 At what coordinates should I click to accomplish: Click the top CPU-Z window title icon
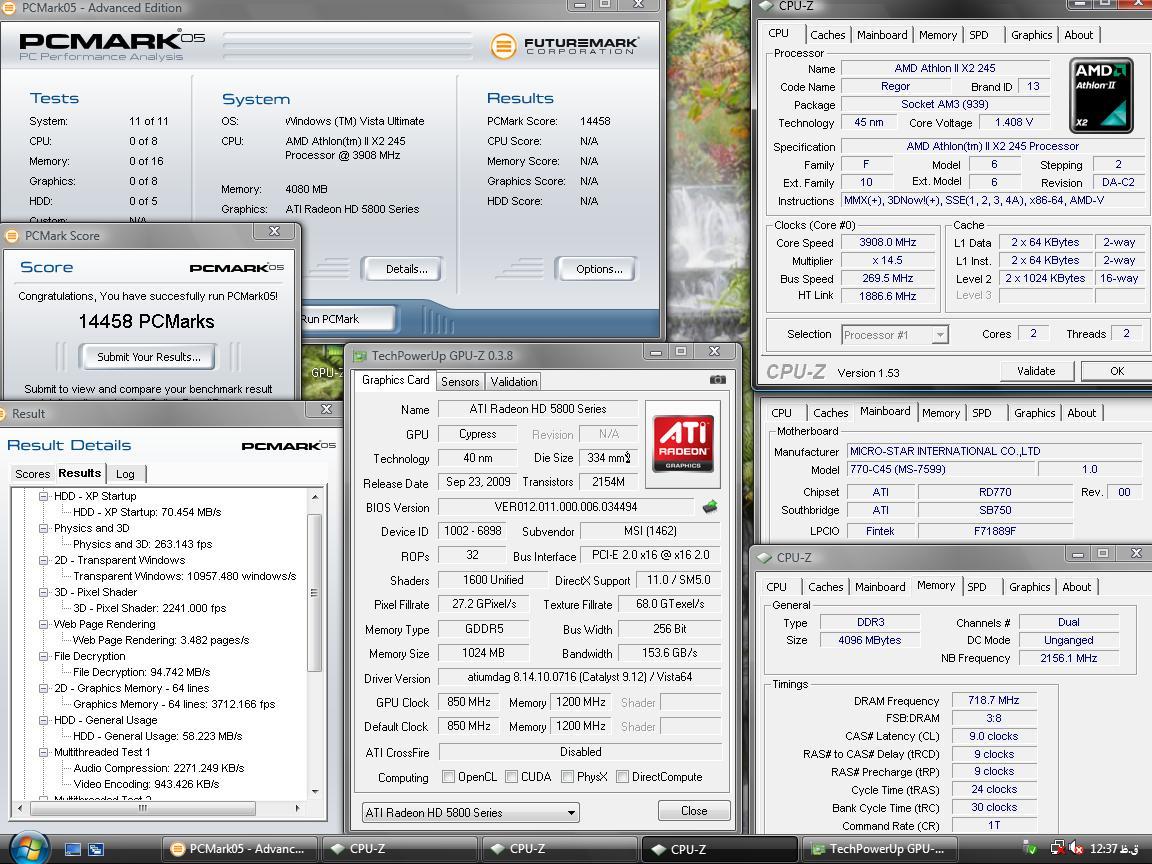click(766, 6)
